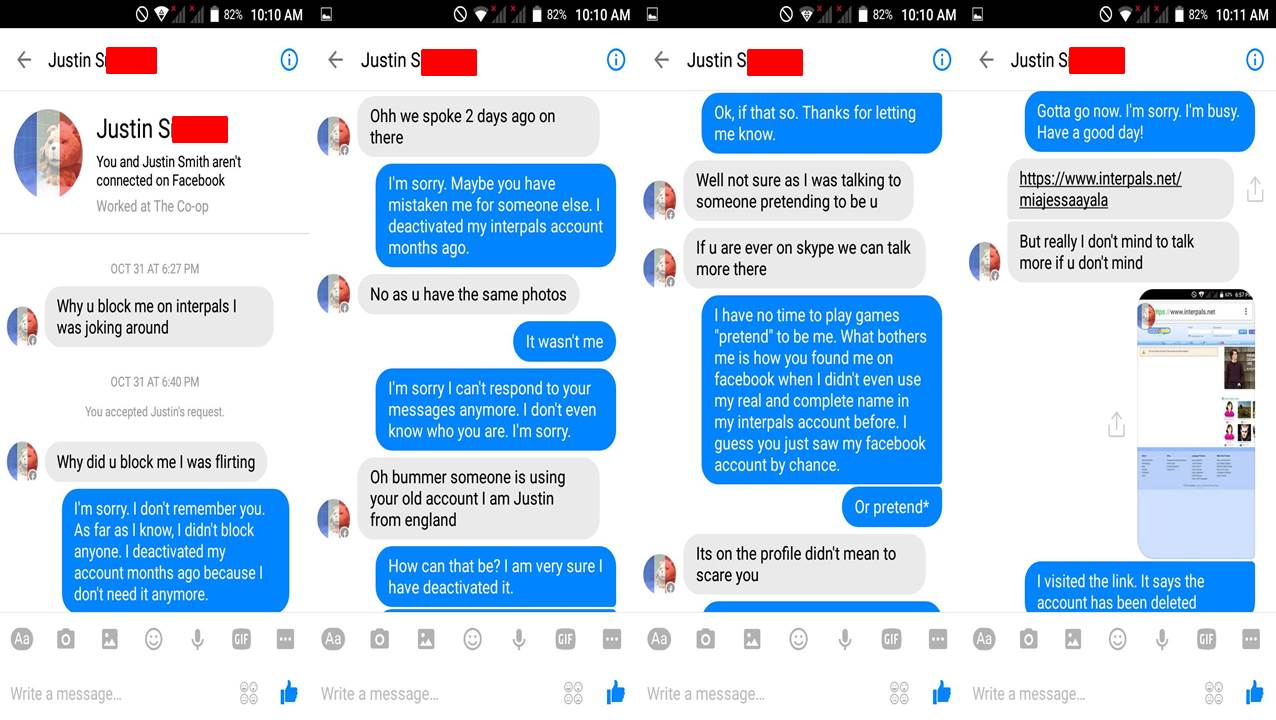Image resolution: width=1276 pixels, height=720 pixels.
Task: Open emoji picker in third panel toolbar
Action: (x=798, y=639)
